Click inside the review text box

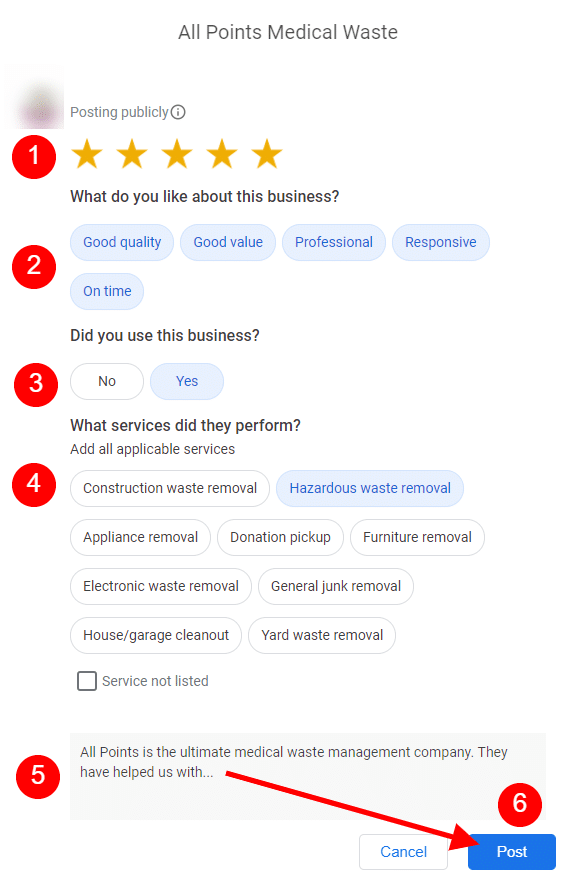[308, 776]
